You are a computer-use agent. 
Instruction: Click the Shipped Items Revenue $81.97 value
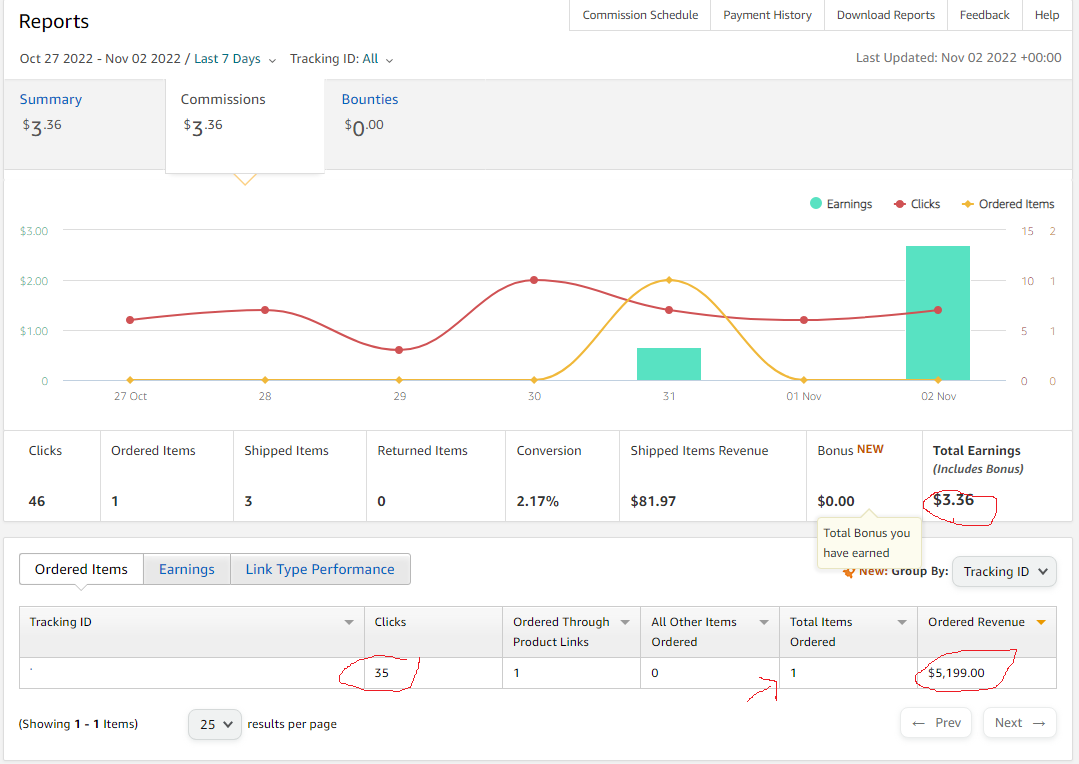[653, 501]
